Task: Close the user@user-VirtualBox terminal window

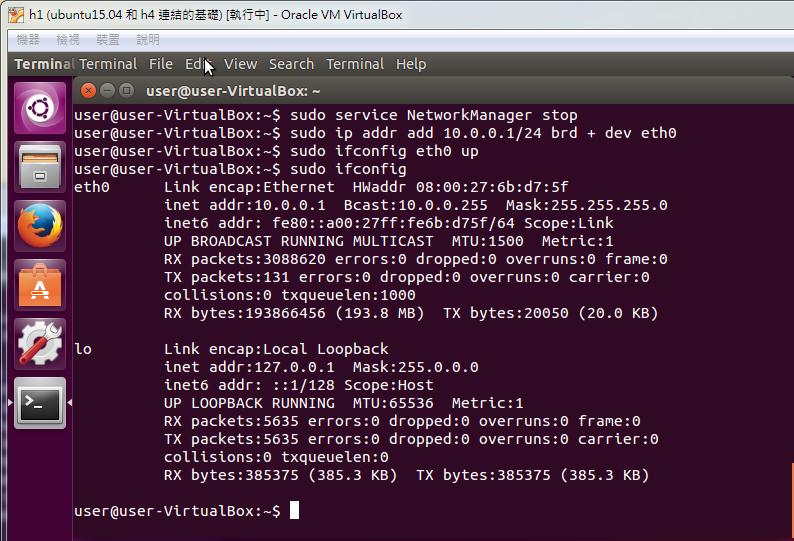Action: click(x=89, y=90)
